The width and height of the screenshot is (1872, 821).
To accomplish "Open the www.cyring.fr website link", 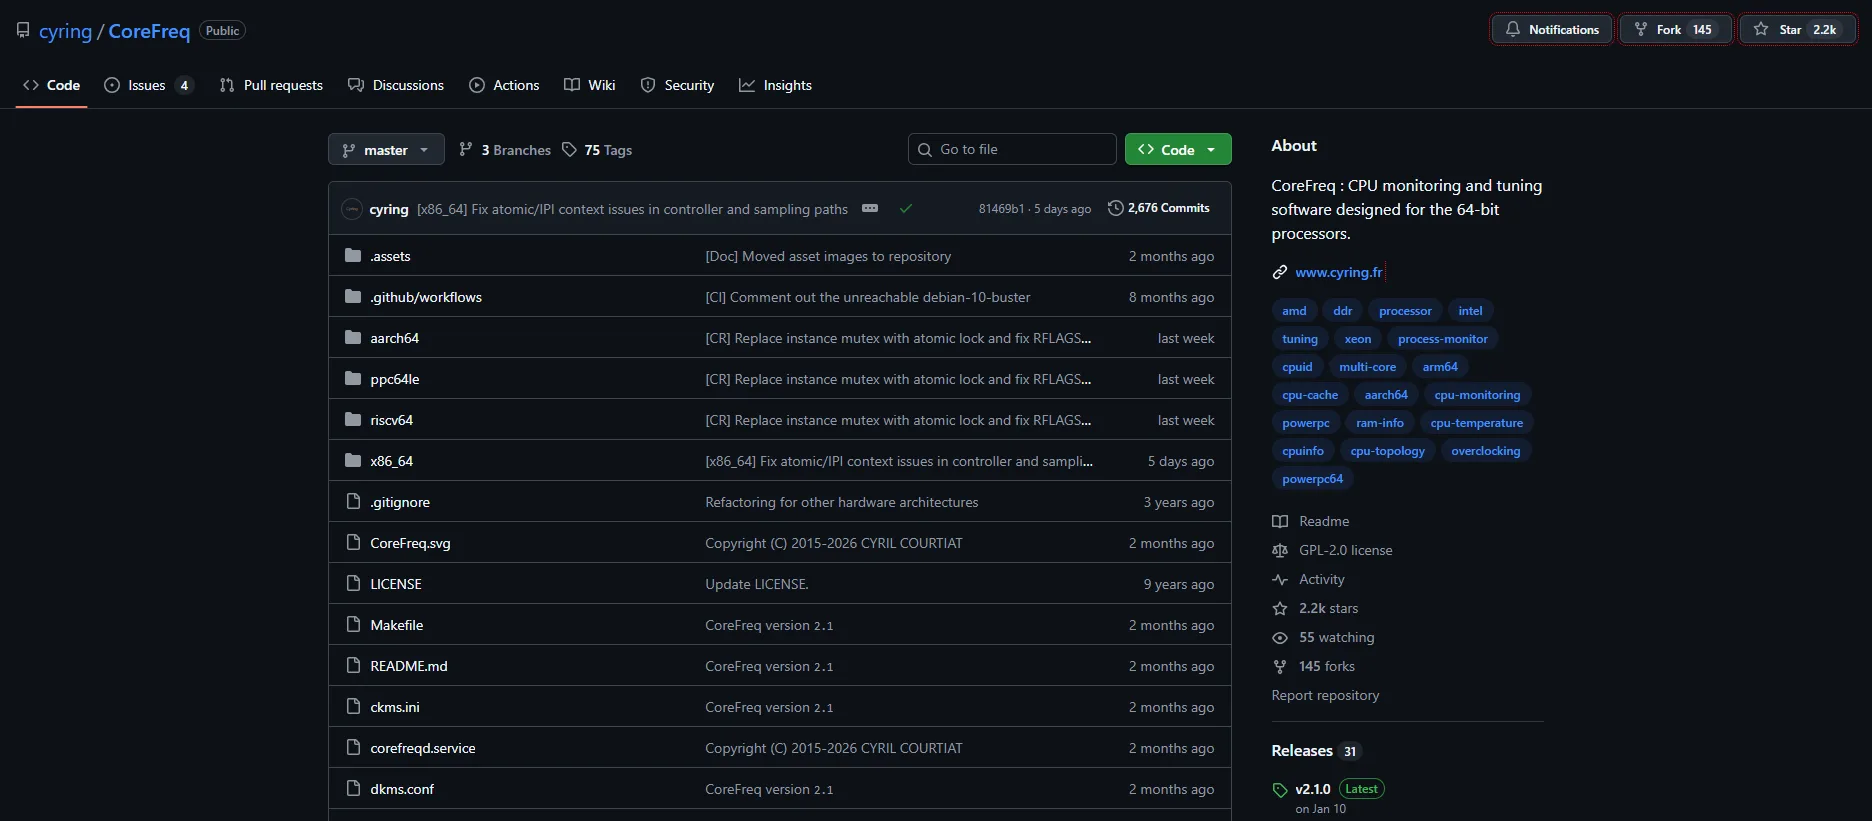I will point(1338,272).
